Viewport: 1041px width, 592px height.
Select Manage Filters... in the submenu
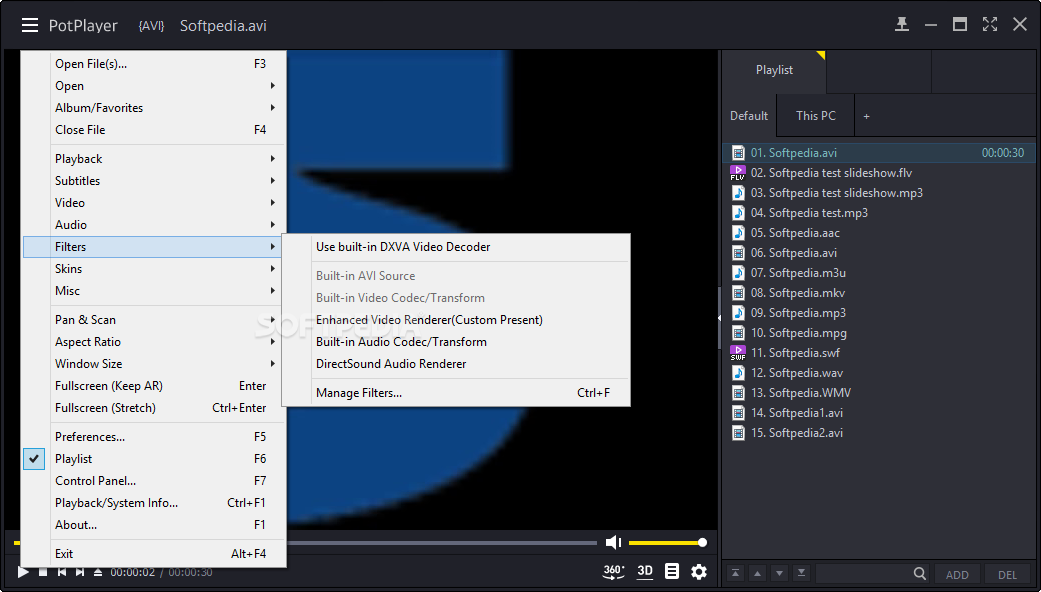pos(456,393)
